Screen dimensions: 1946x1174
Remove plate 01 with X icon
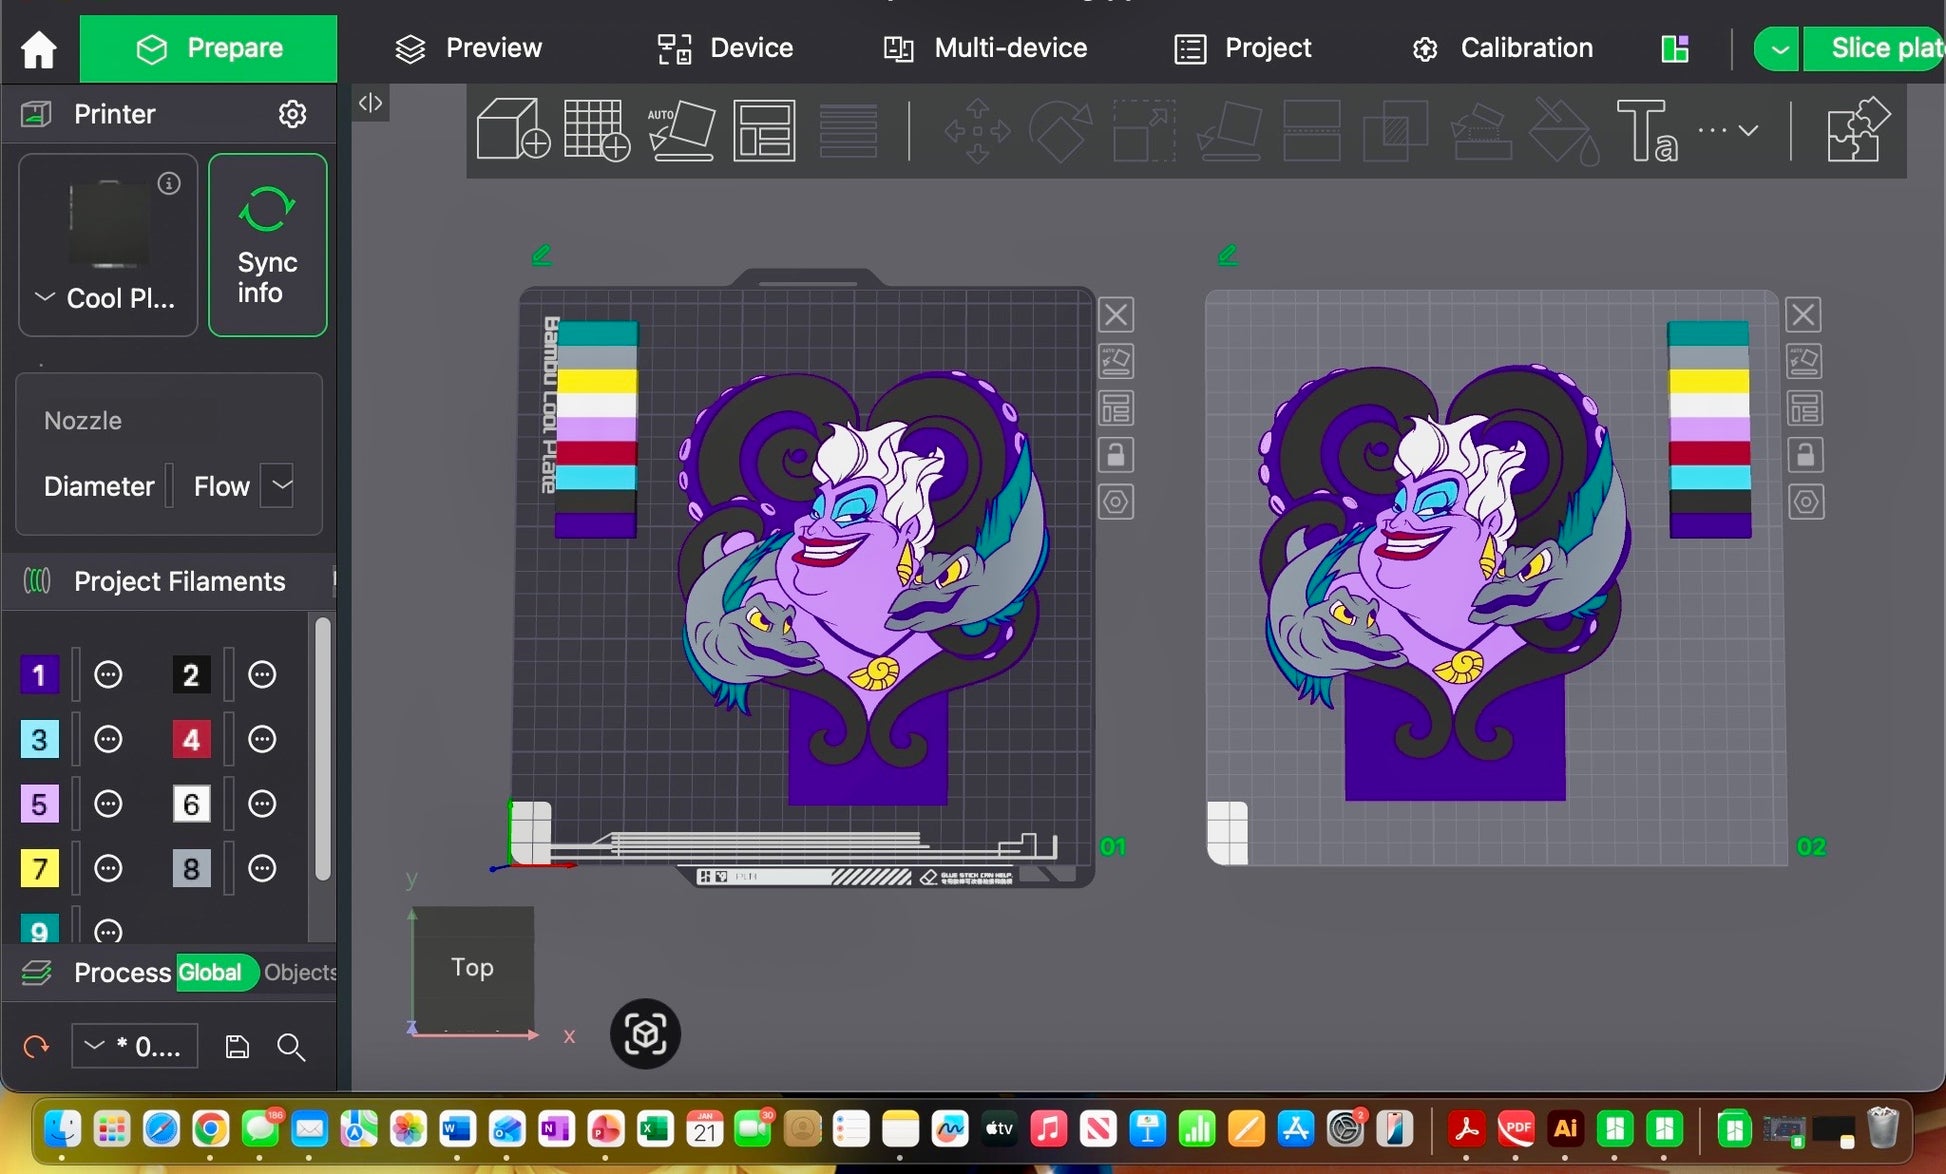(x=1116, y=315)
